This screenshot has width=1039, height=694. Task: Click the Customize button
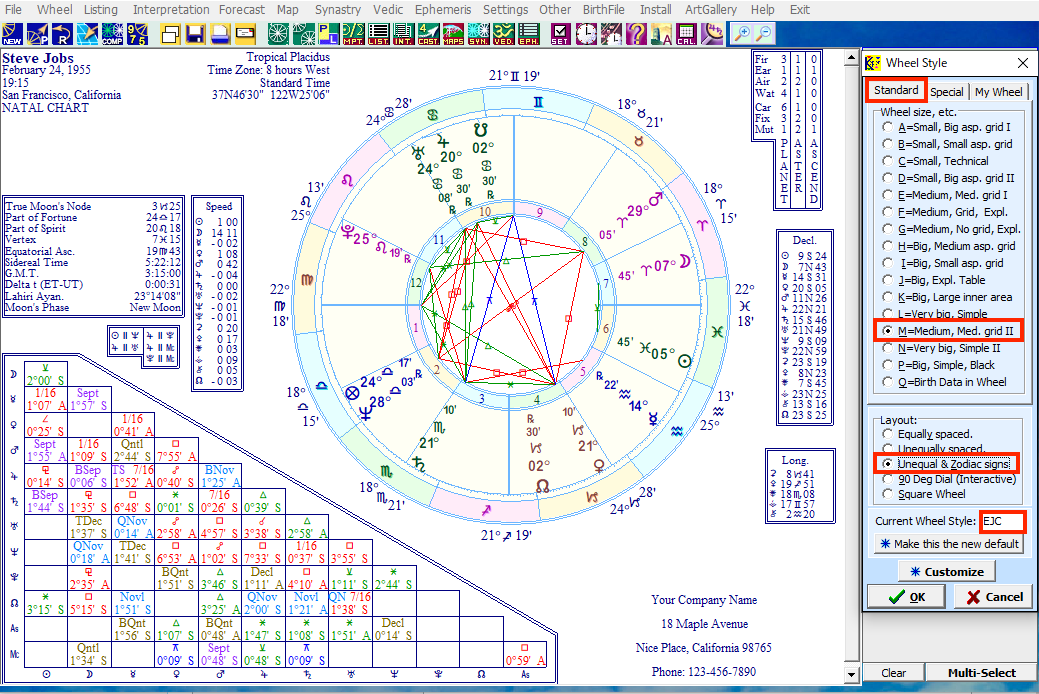tap(946, 571)
